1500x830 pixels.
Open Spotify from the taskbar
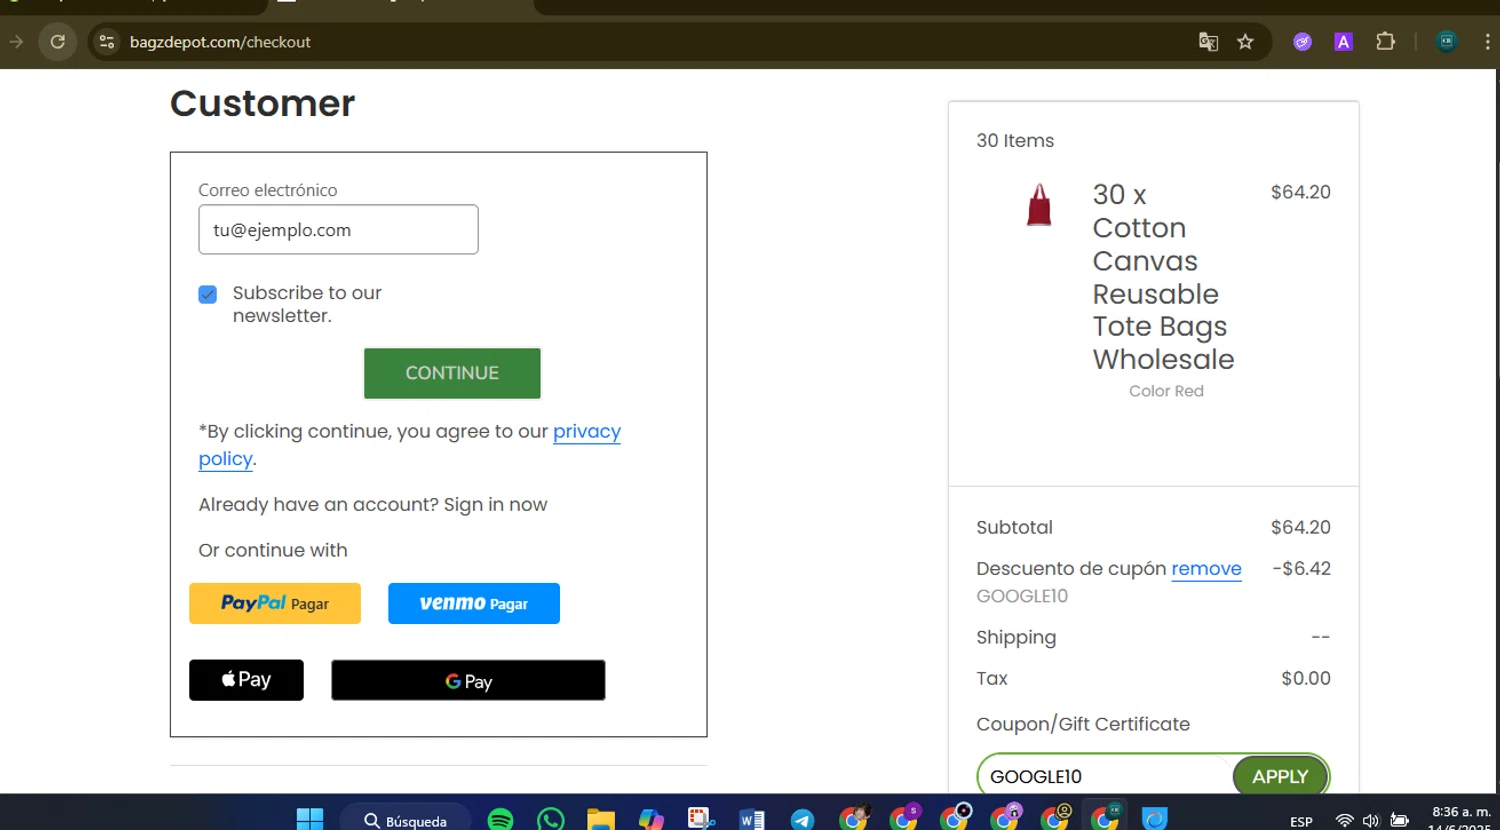500,819
